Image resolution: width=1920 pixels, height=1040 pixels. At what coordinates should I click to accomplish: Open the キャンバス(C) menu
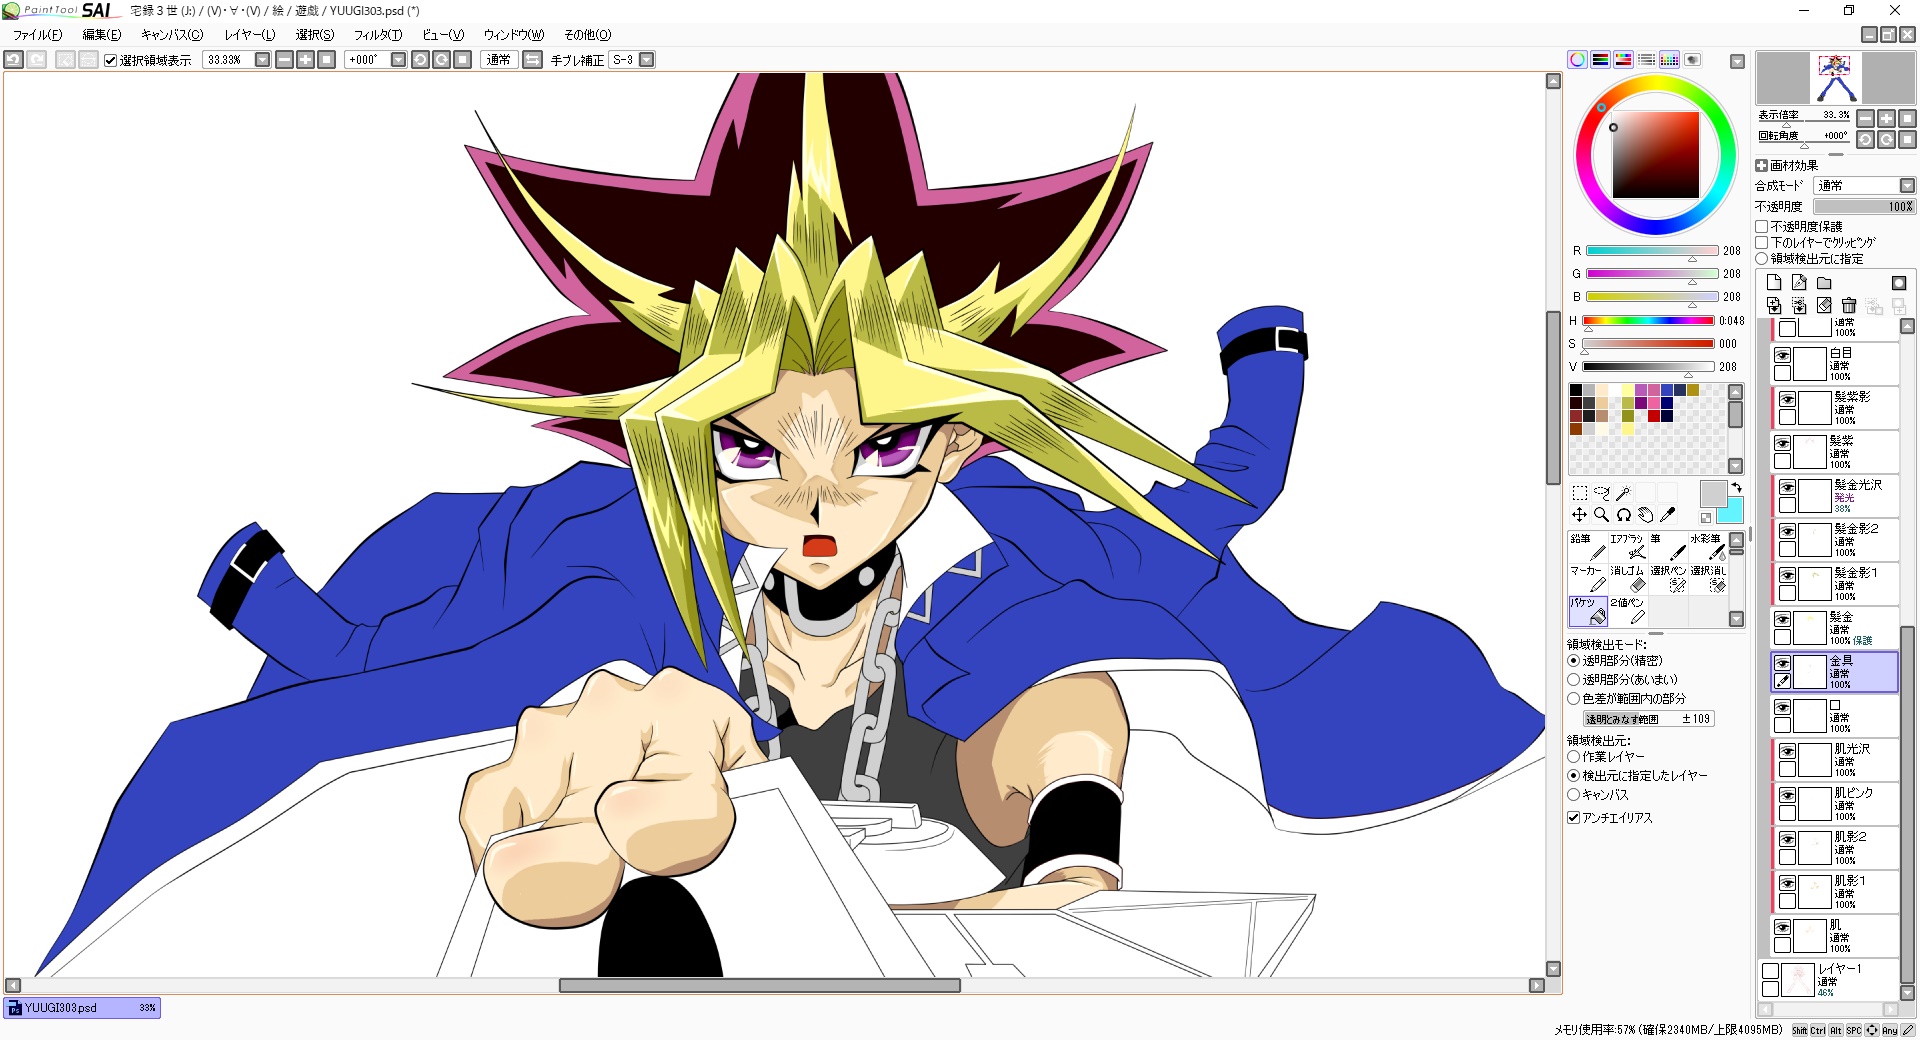tap(171, 35)
